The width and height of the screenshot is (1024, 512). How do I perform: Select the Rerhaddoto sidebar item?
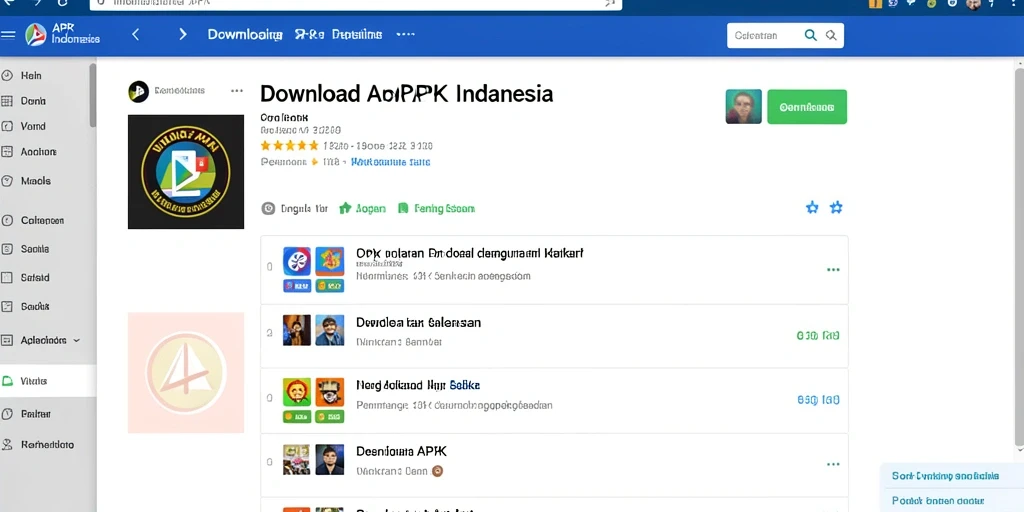pyautogui.click(x=47, y=445)
